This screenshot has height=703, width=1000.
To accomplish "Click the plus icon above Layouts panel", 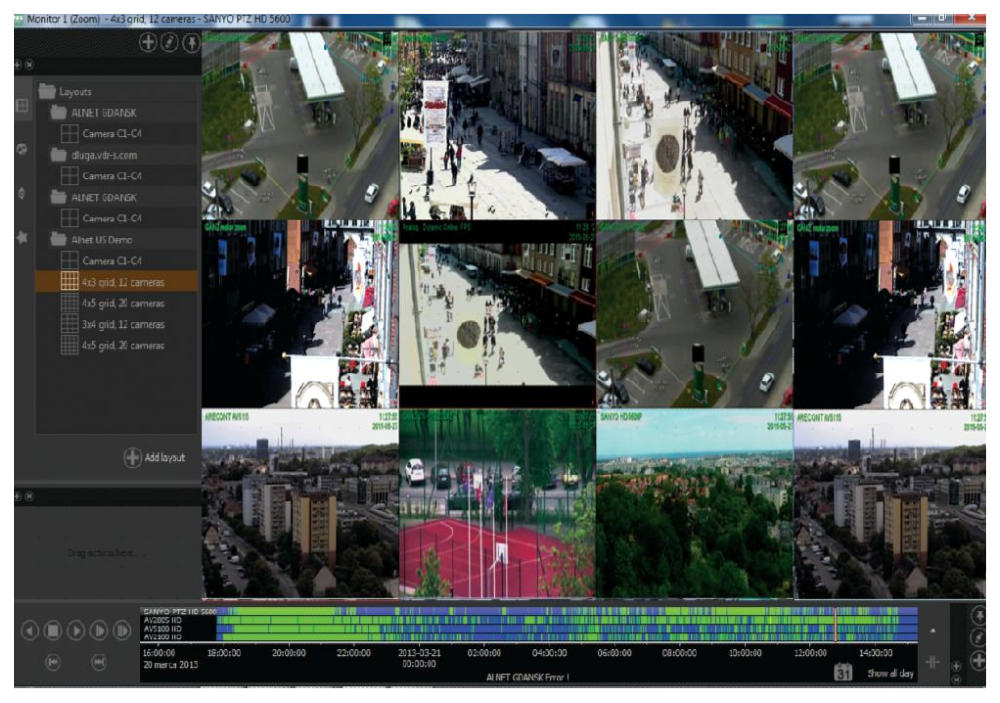I will [147, 44].
